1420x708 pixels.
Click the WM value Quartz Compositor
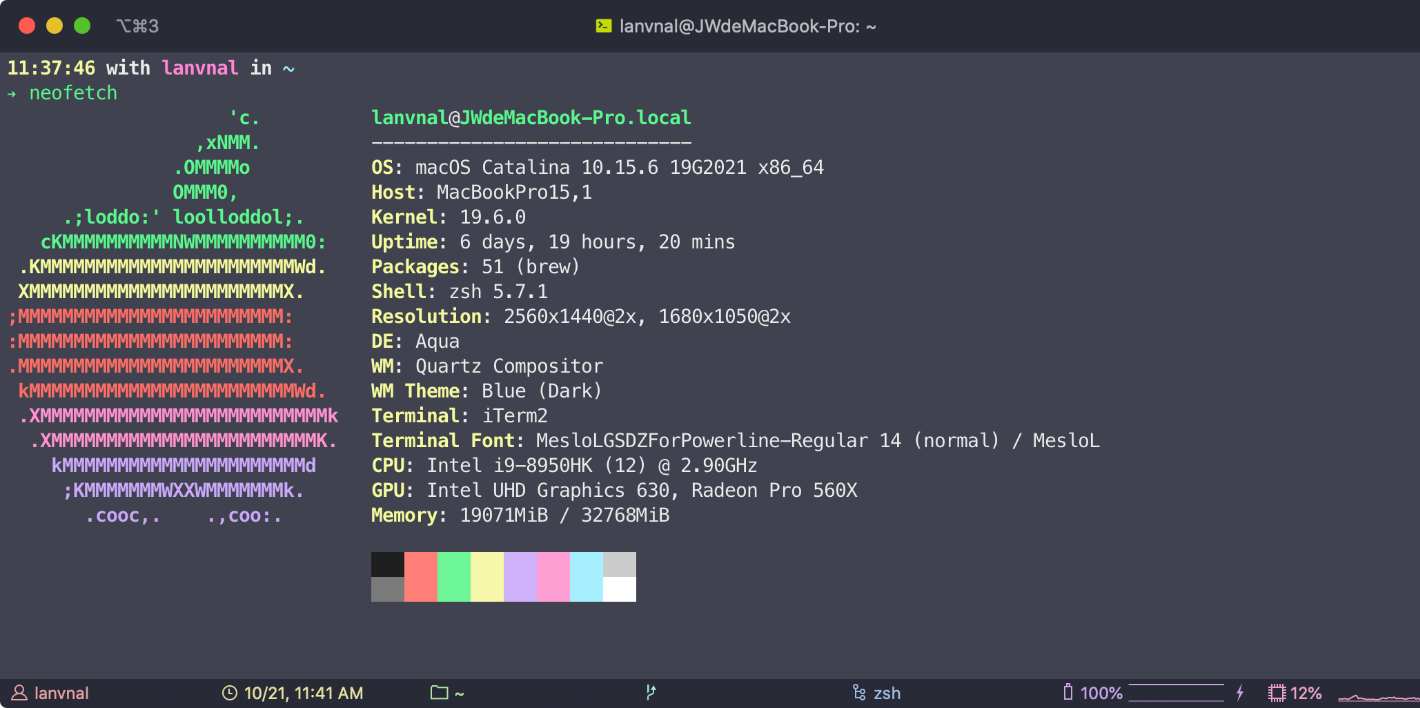[509, 366]
